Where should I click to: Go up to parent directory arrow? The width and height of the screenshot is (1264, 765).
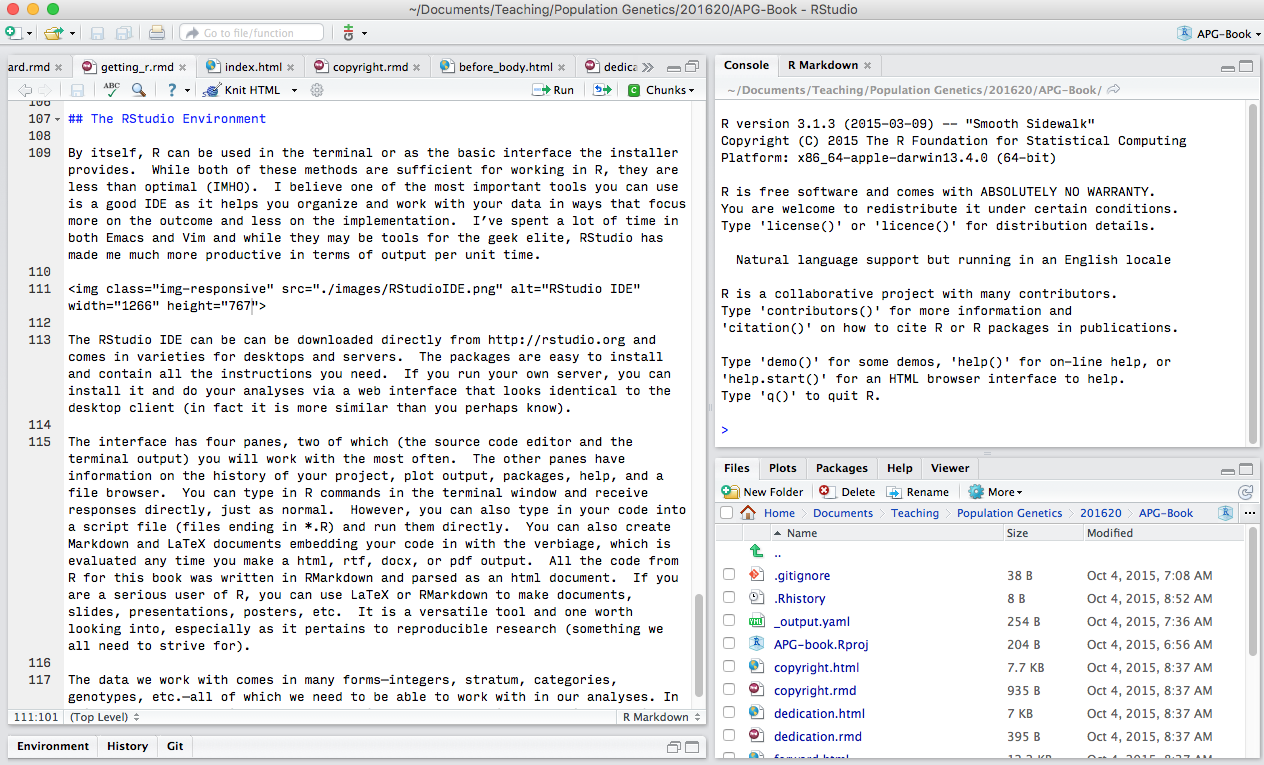(x=757, y=552)
